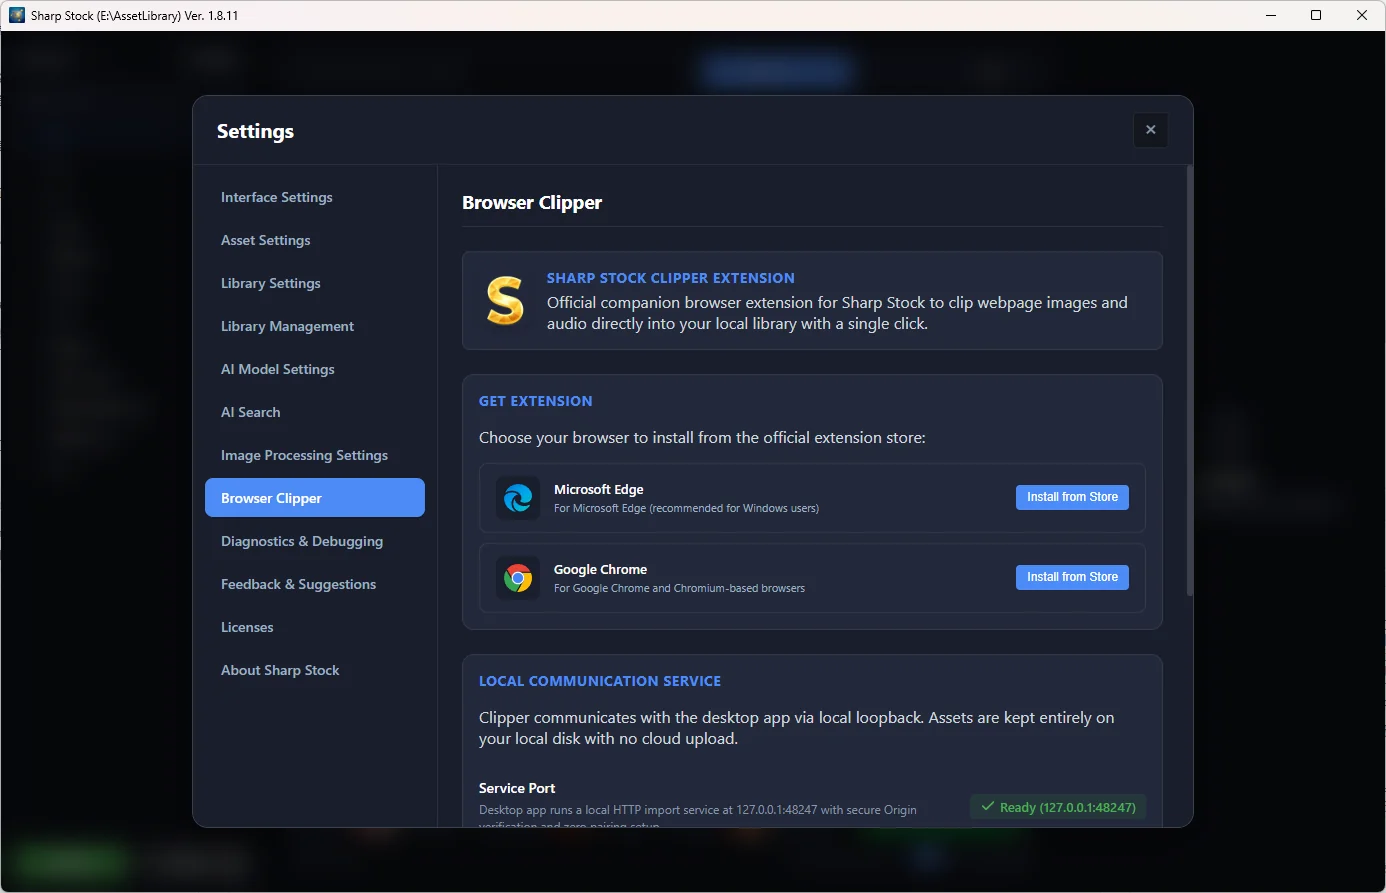
Task: Open Asset Settings section
Action: coord(315,240)
